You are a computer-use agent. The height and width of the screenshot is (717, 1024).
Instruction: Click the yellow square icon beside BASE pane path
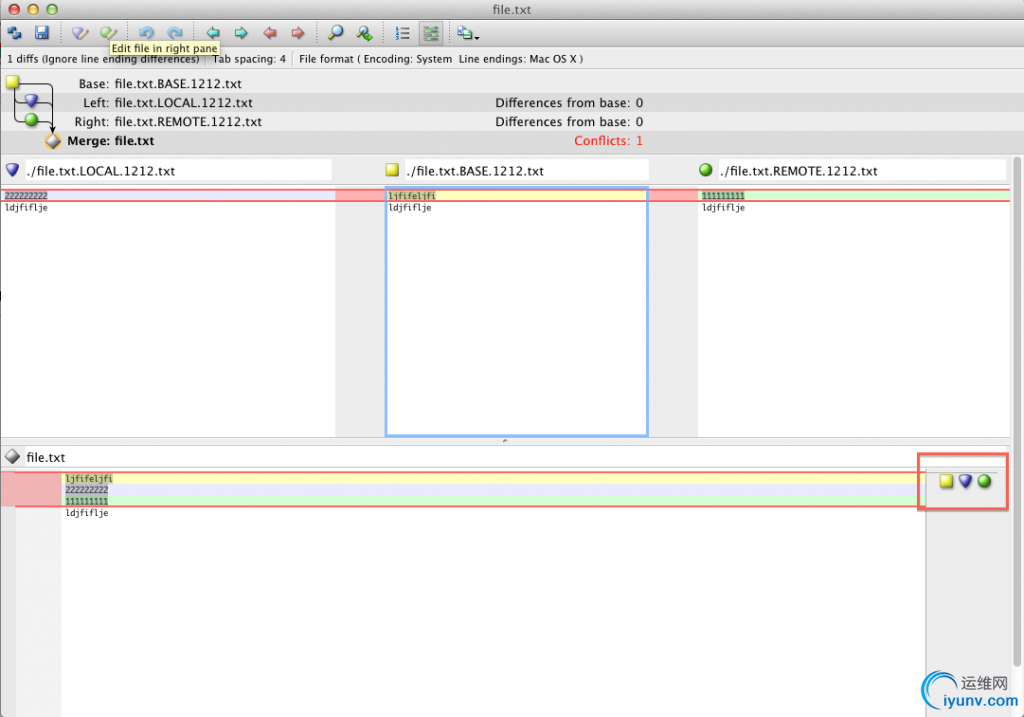coord(392,170)
